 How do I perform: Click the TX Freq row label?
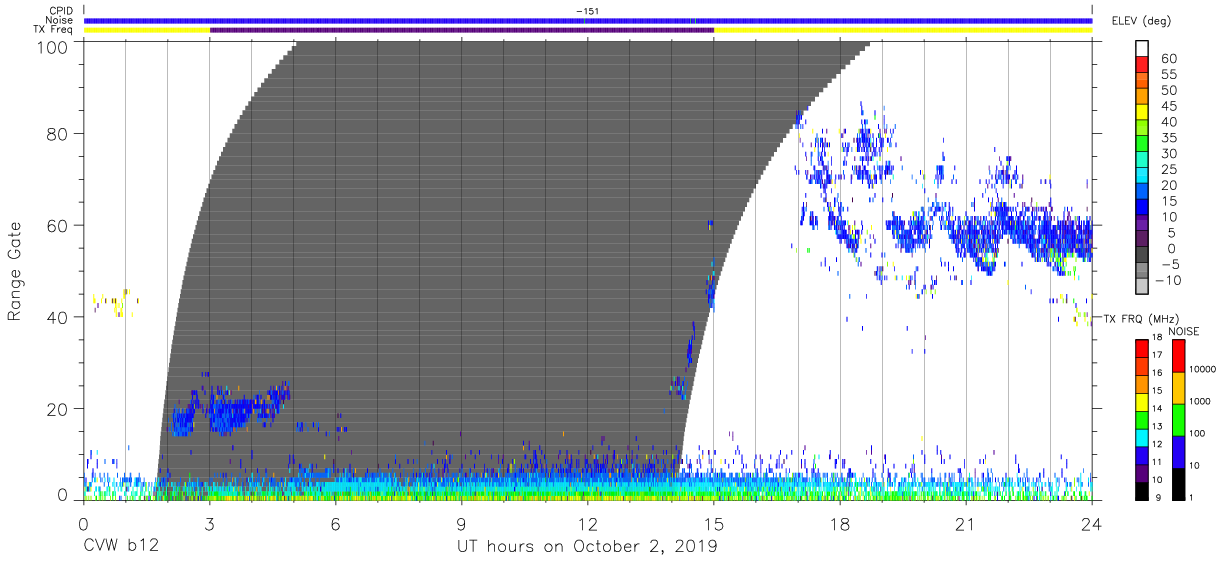click(53, 29)
